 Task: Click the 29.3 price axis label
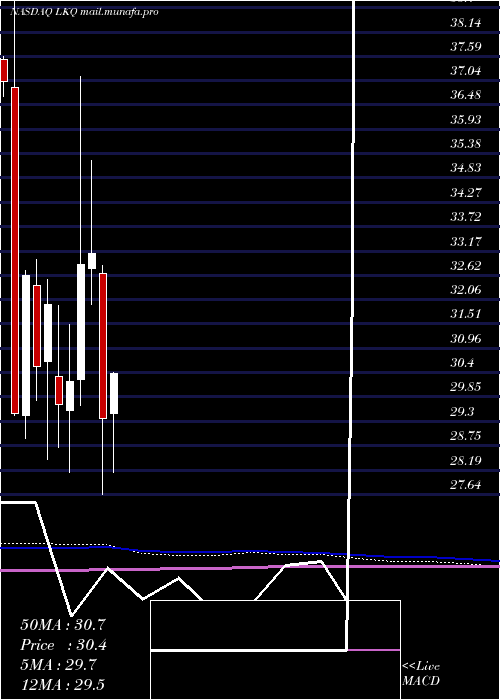point(462,412)
